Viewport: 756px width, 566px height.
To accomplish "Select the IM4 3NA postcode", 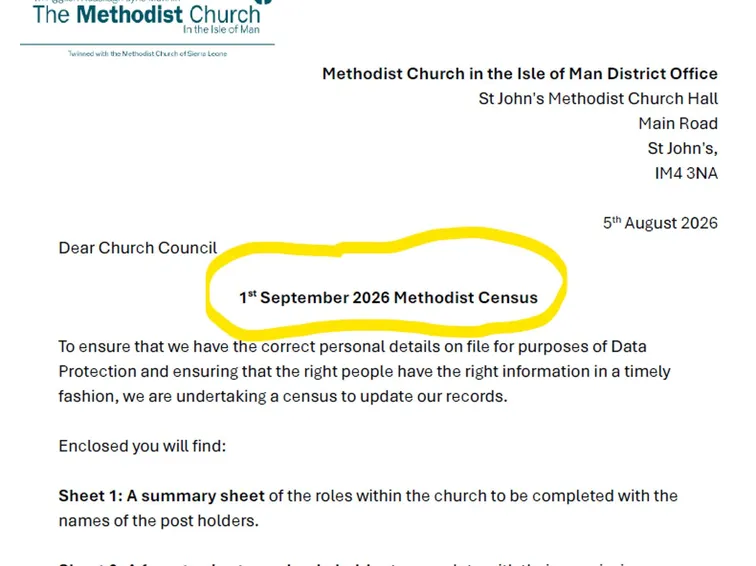I will [x=686, y=173].
